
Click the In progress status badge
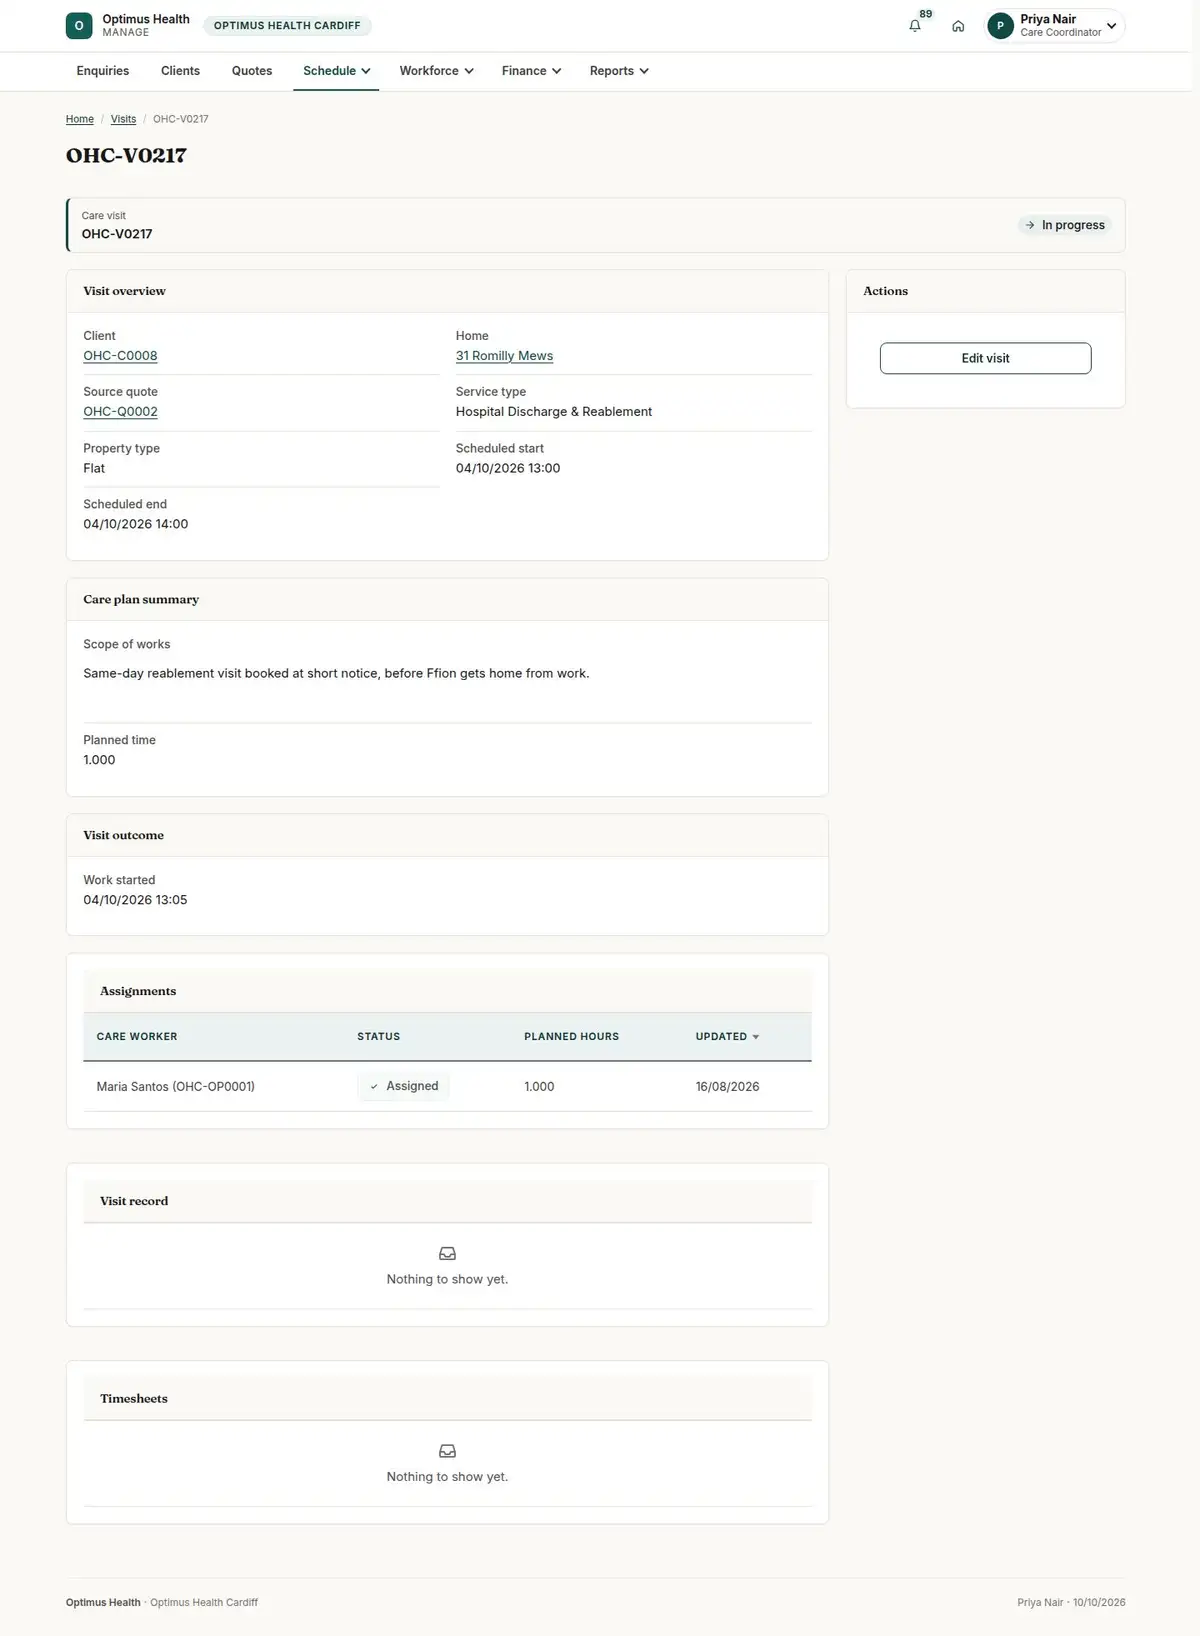(x=1065, y=225)
